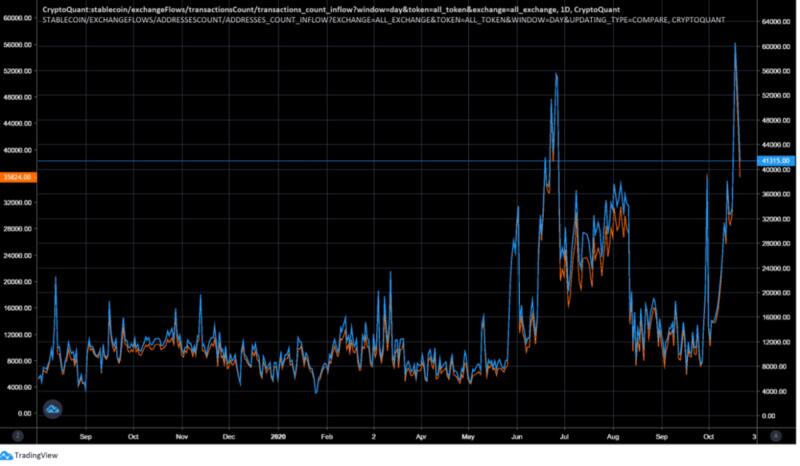Click the ADDRESSES_COUNT_INFLOW legend title
This screenshot has height=466, width=800.
[x=384, y=20]
